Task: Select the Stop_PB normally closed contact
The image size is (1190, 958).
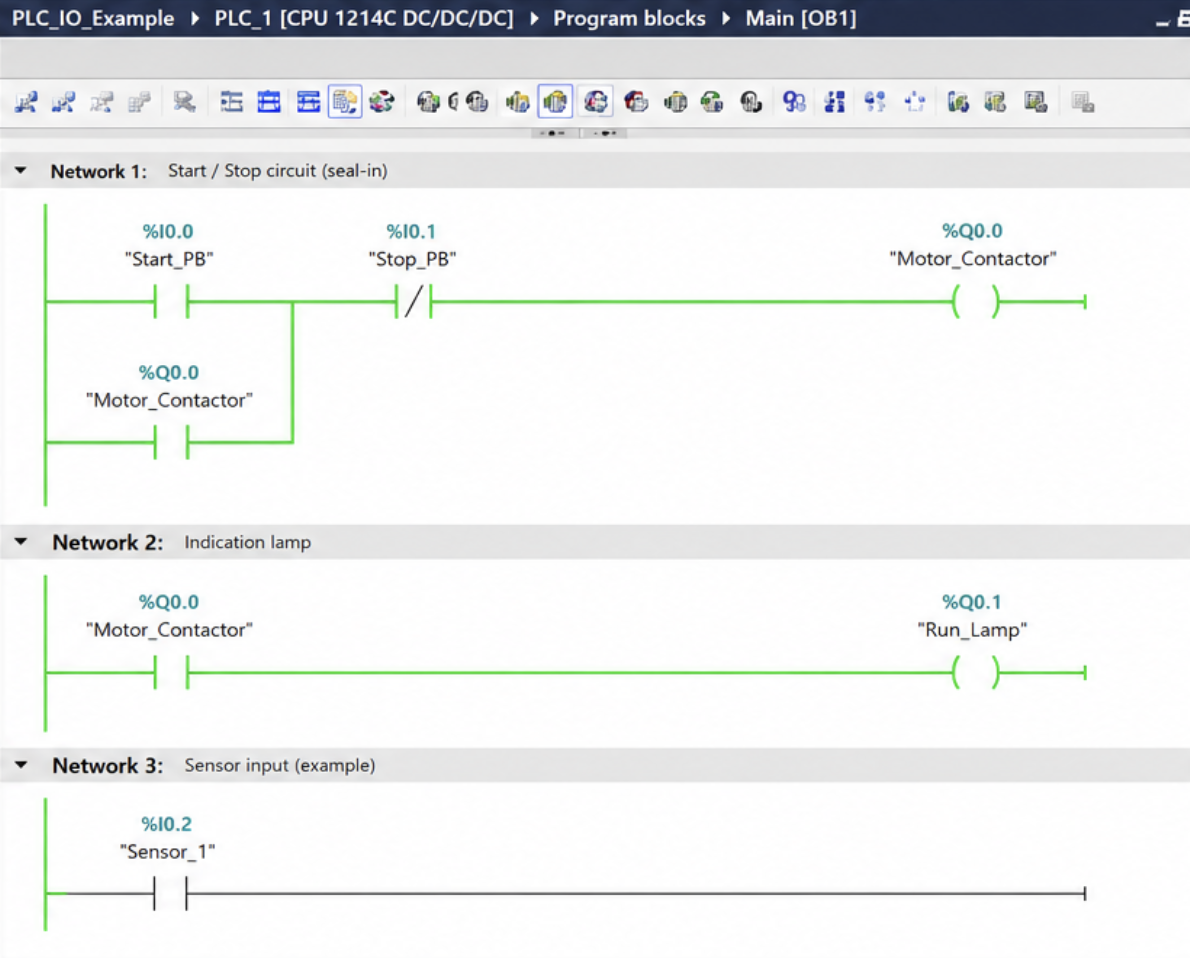Action: point(413,301)
